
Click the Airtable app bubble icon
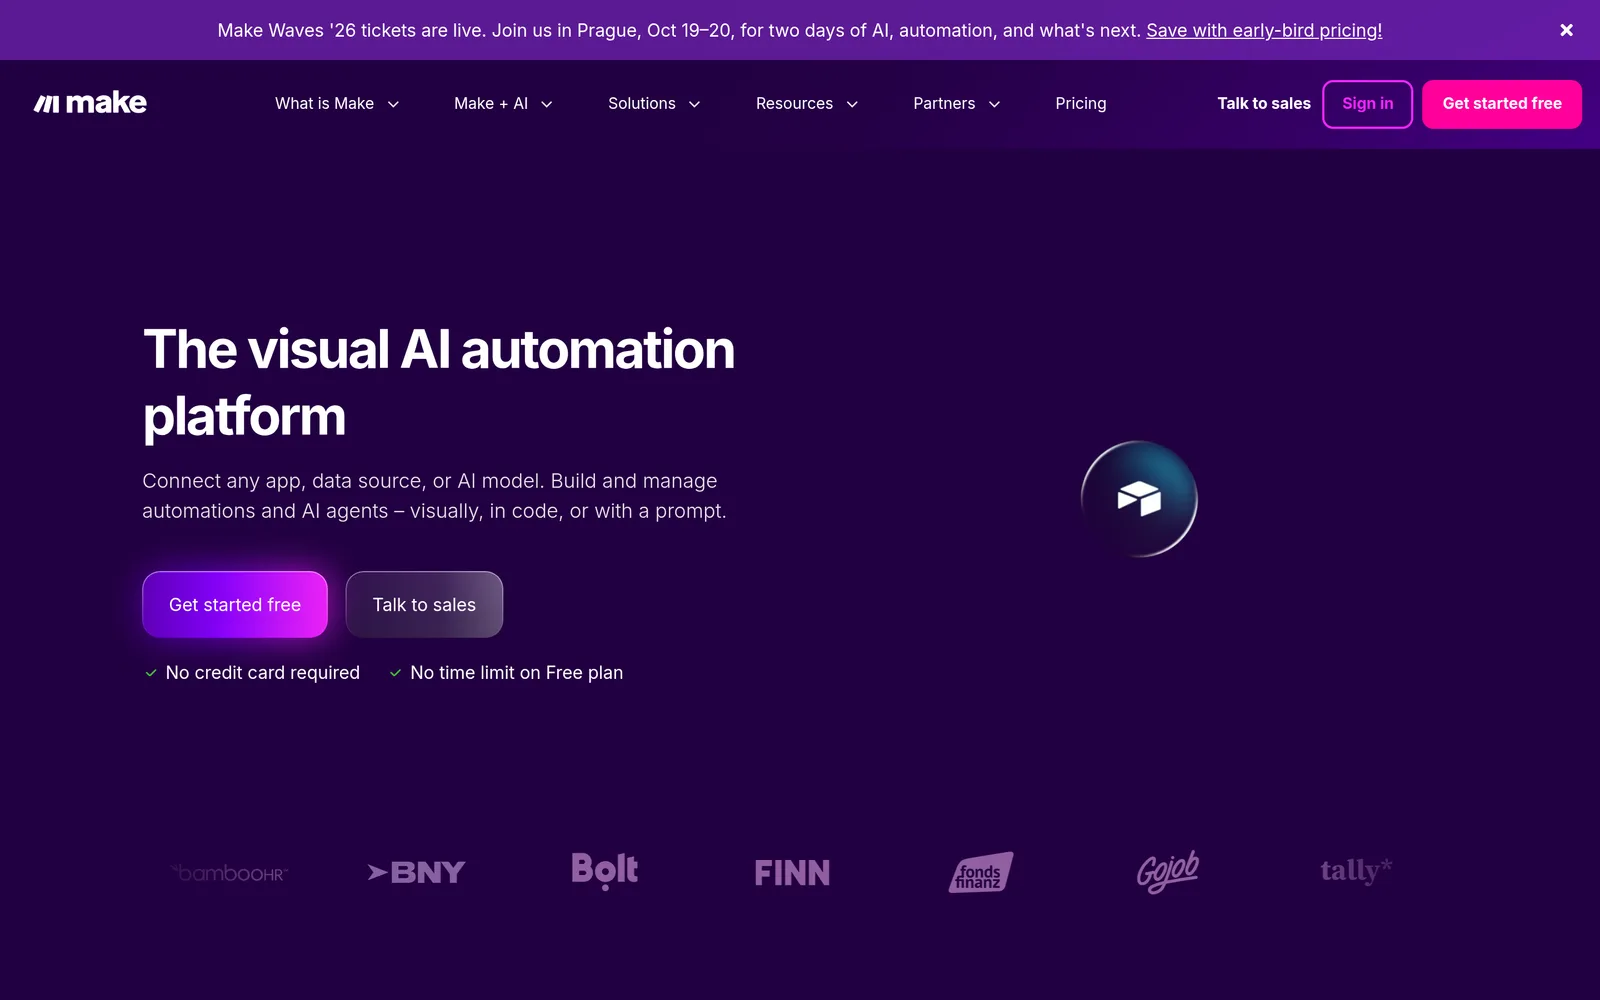click(x=1139, y=498)
